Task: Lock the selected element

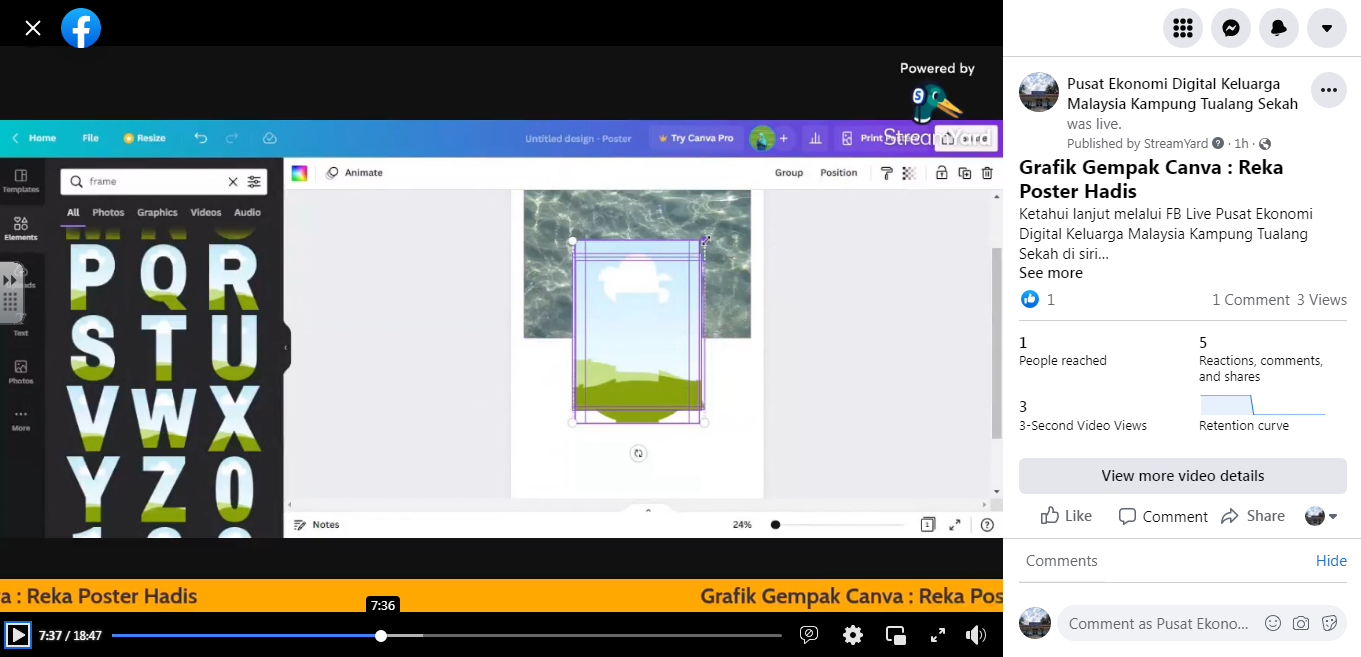Action: click(941, 173)
